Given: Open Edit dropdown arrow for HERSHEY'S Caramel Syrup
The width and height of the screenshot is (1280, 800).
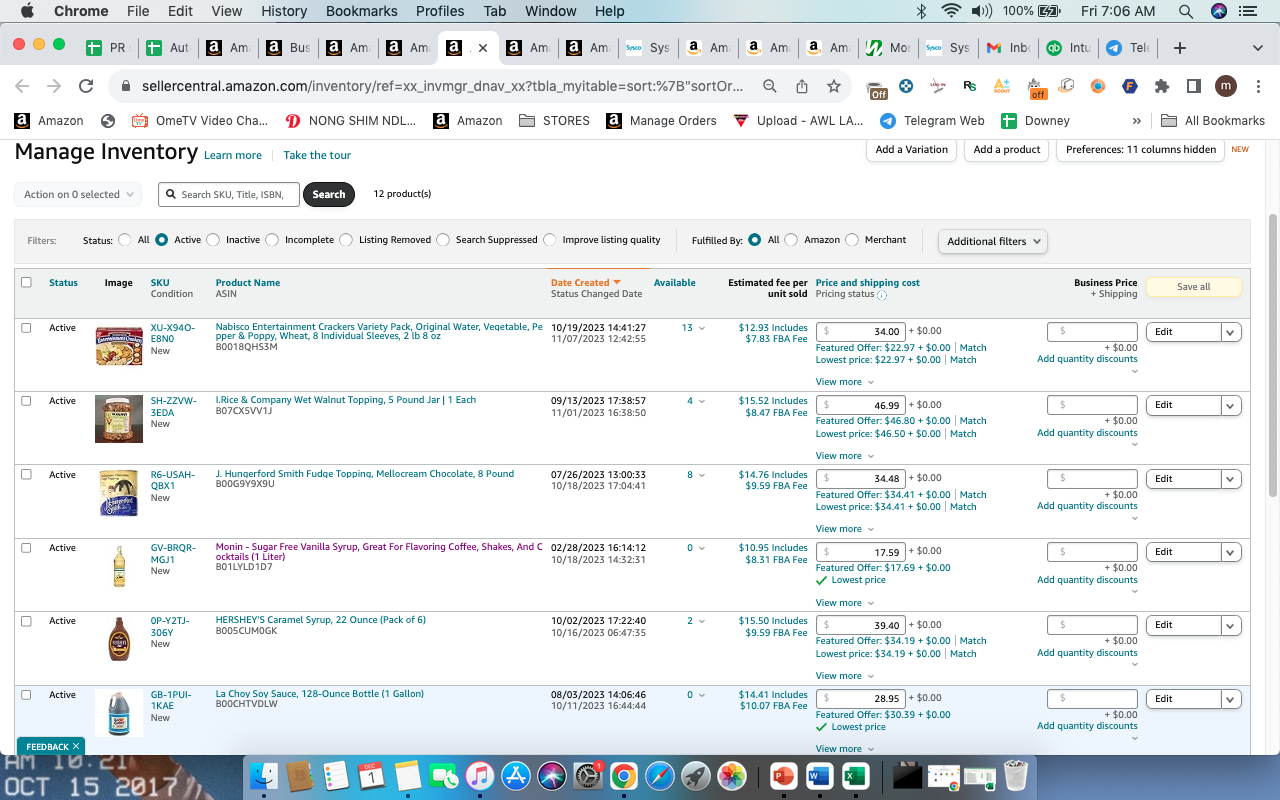Looking at the screenshot, I should pos(1231,625).
